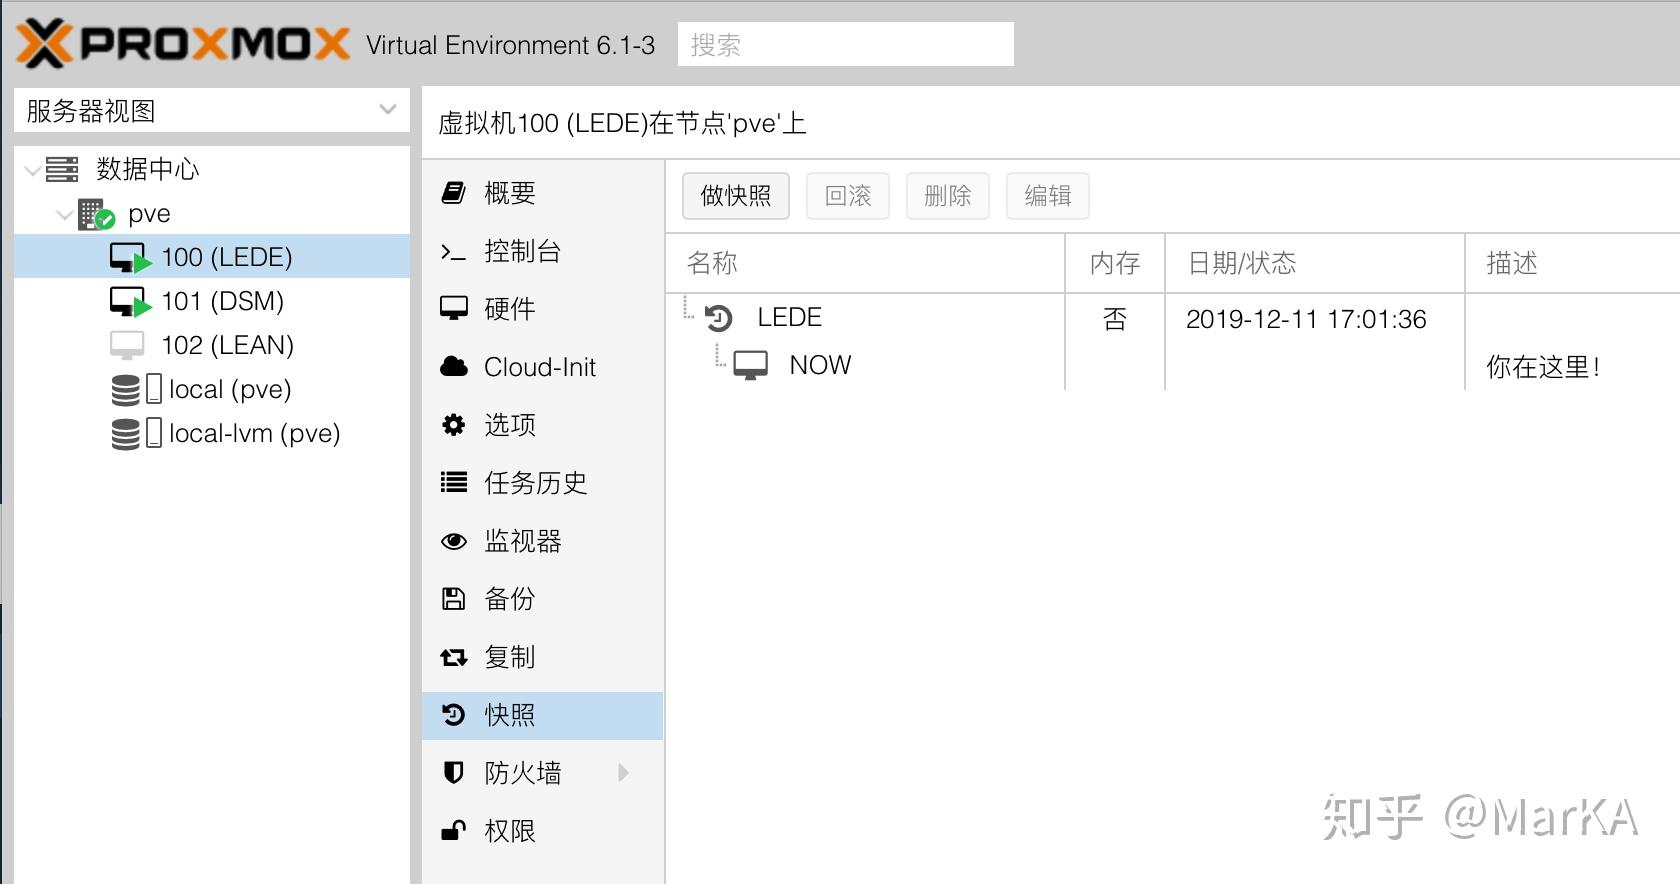Open the 防火墙 firewall tab
Screen dimensions: 1680x884
(x=543, y=773)
